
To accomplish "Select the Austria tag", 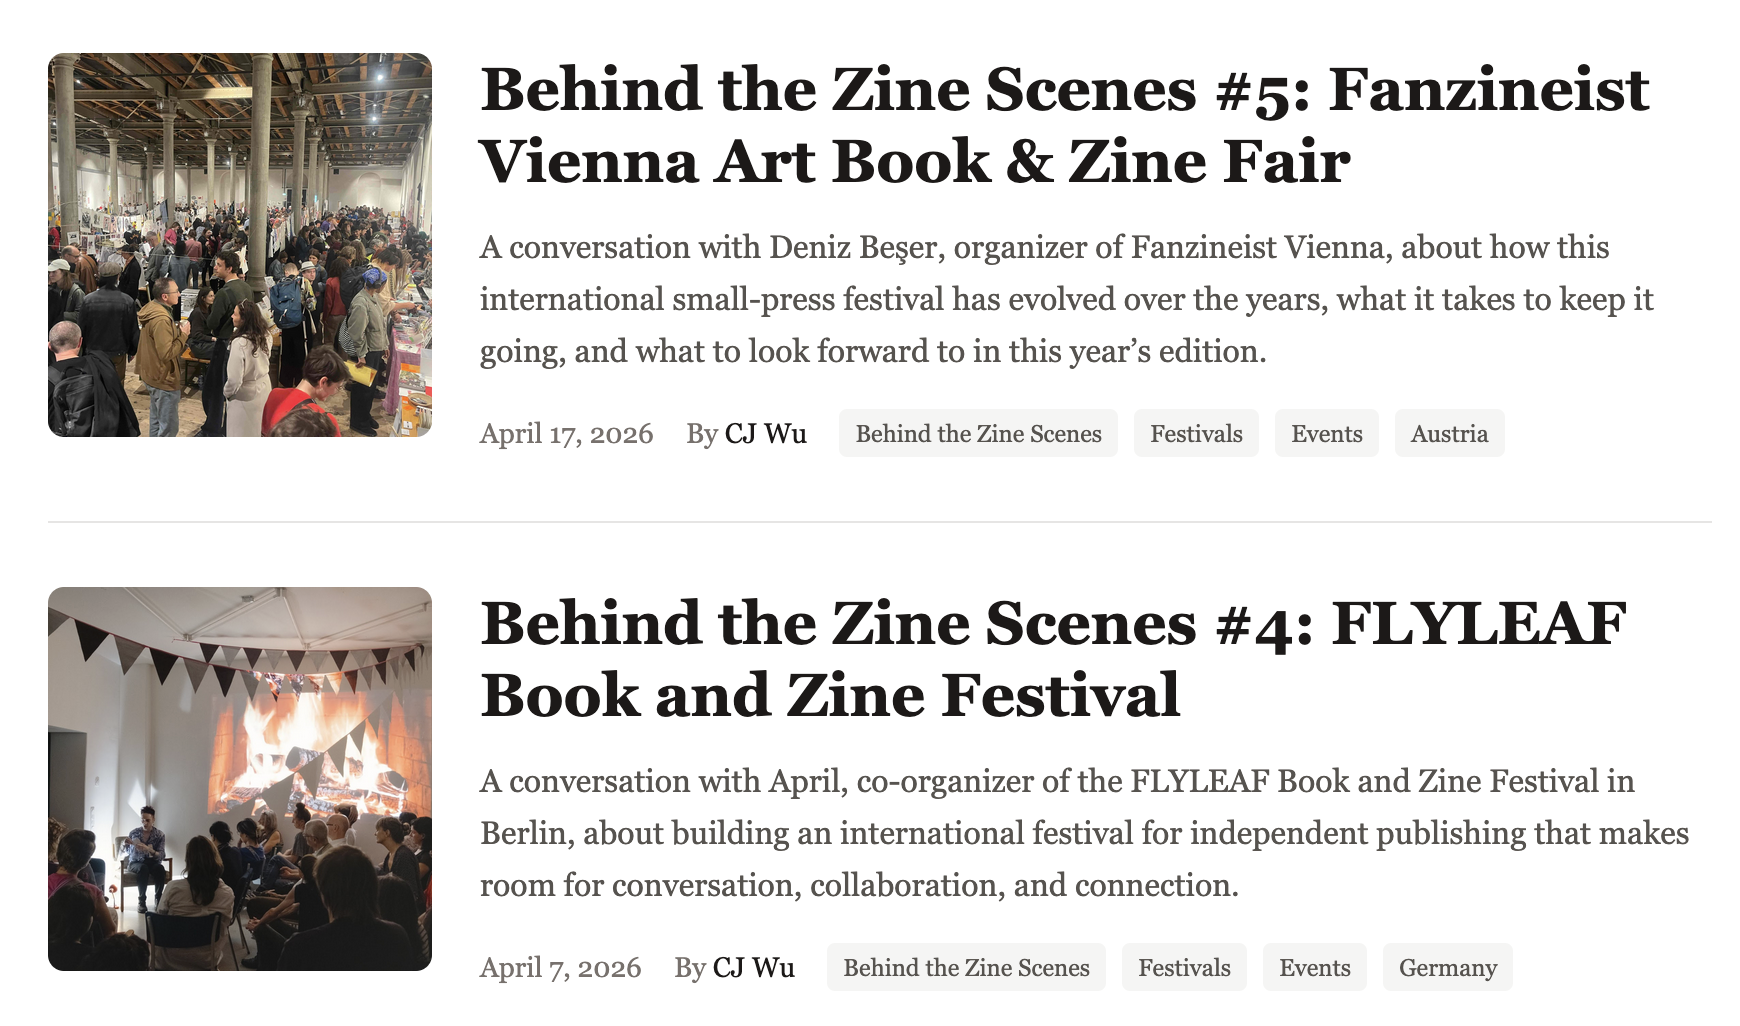I will [x=1449, y=434].
